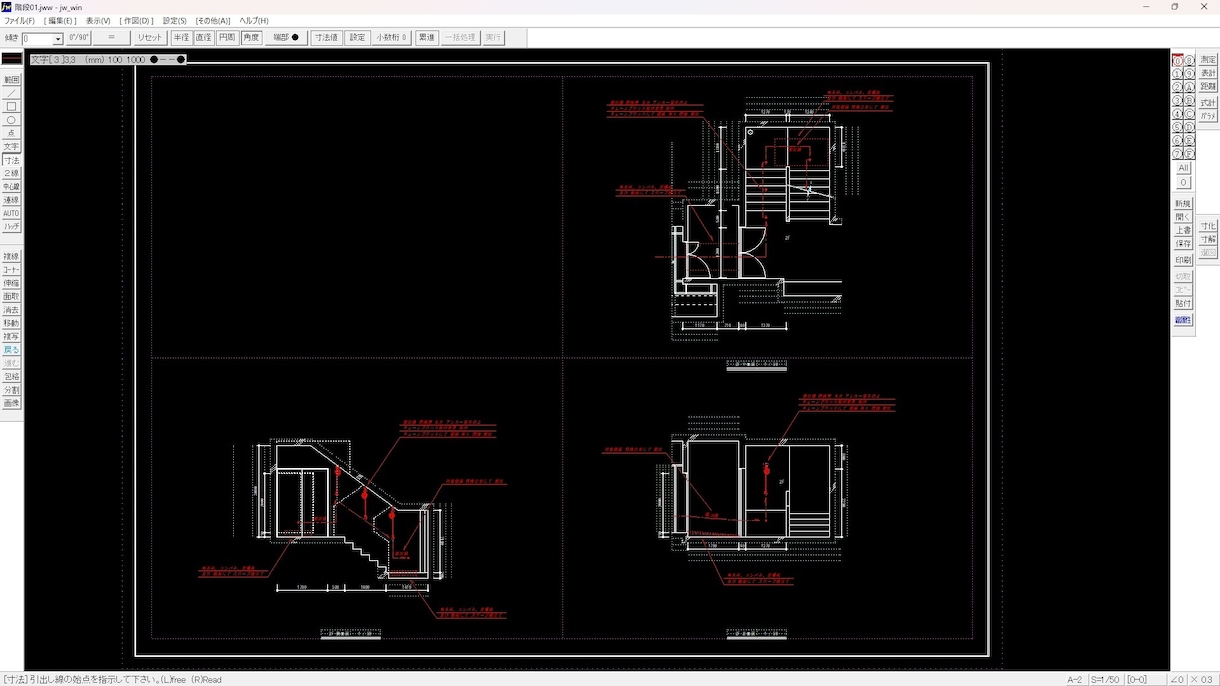Select the 画像 image tool
1220x686 pixels.
click(11, 403)
